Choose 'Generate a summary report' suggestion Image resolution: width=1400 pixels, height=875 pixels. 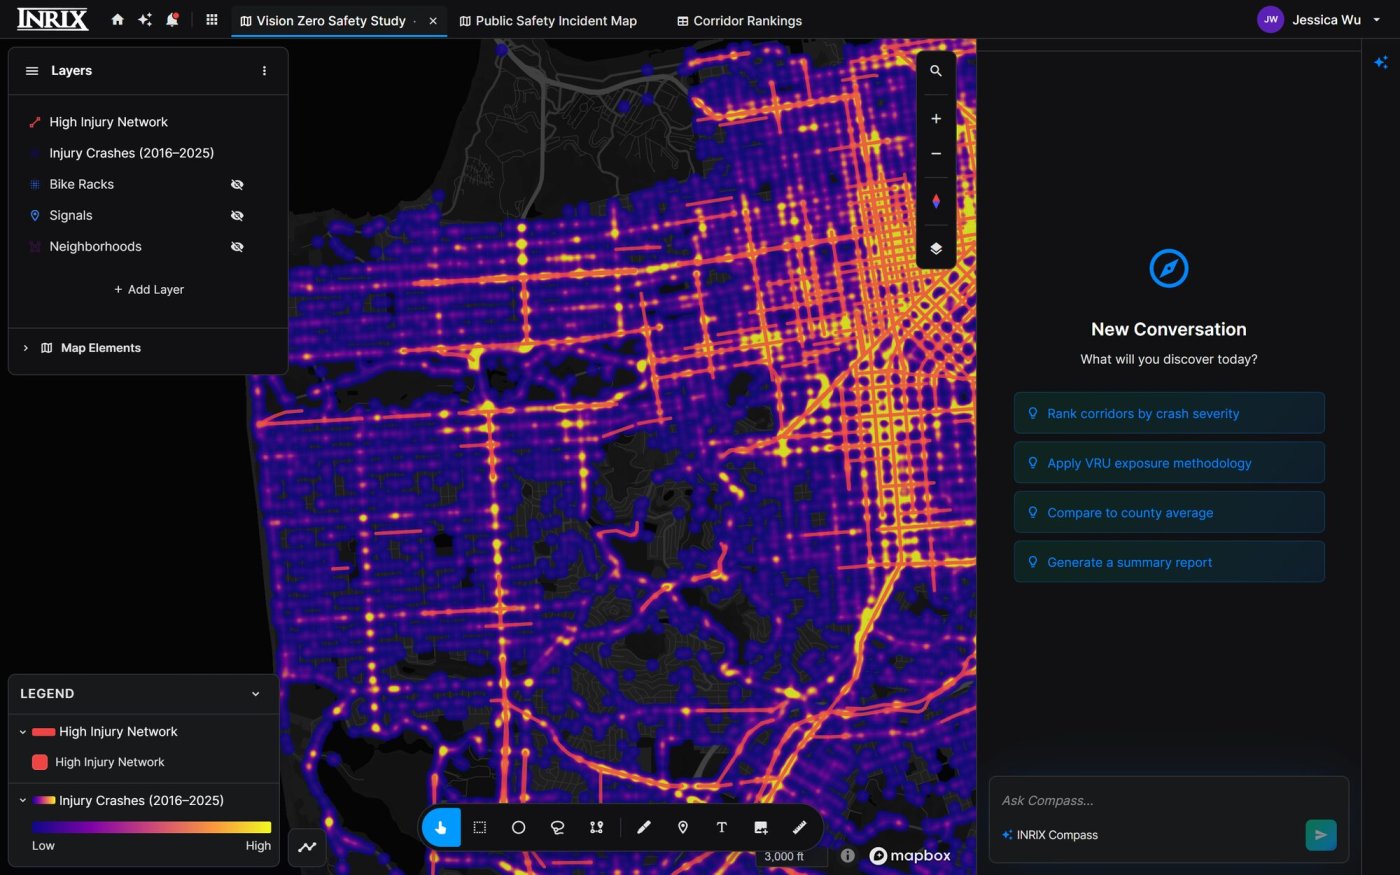[1169, 562]
